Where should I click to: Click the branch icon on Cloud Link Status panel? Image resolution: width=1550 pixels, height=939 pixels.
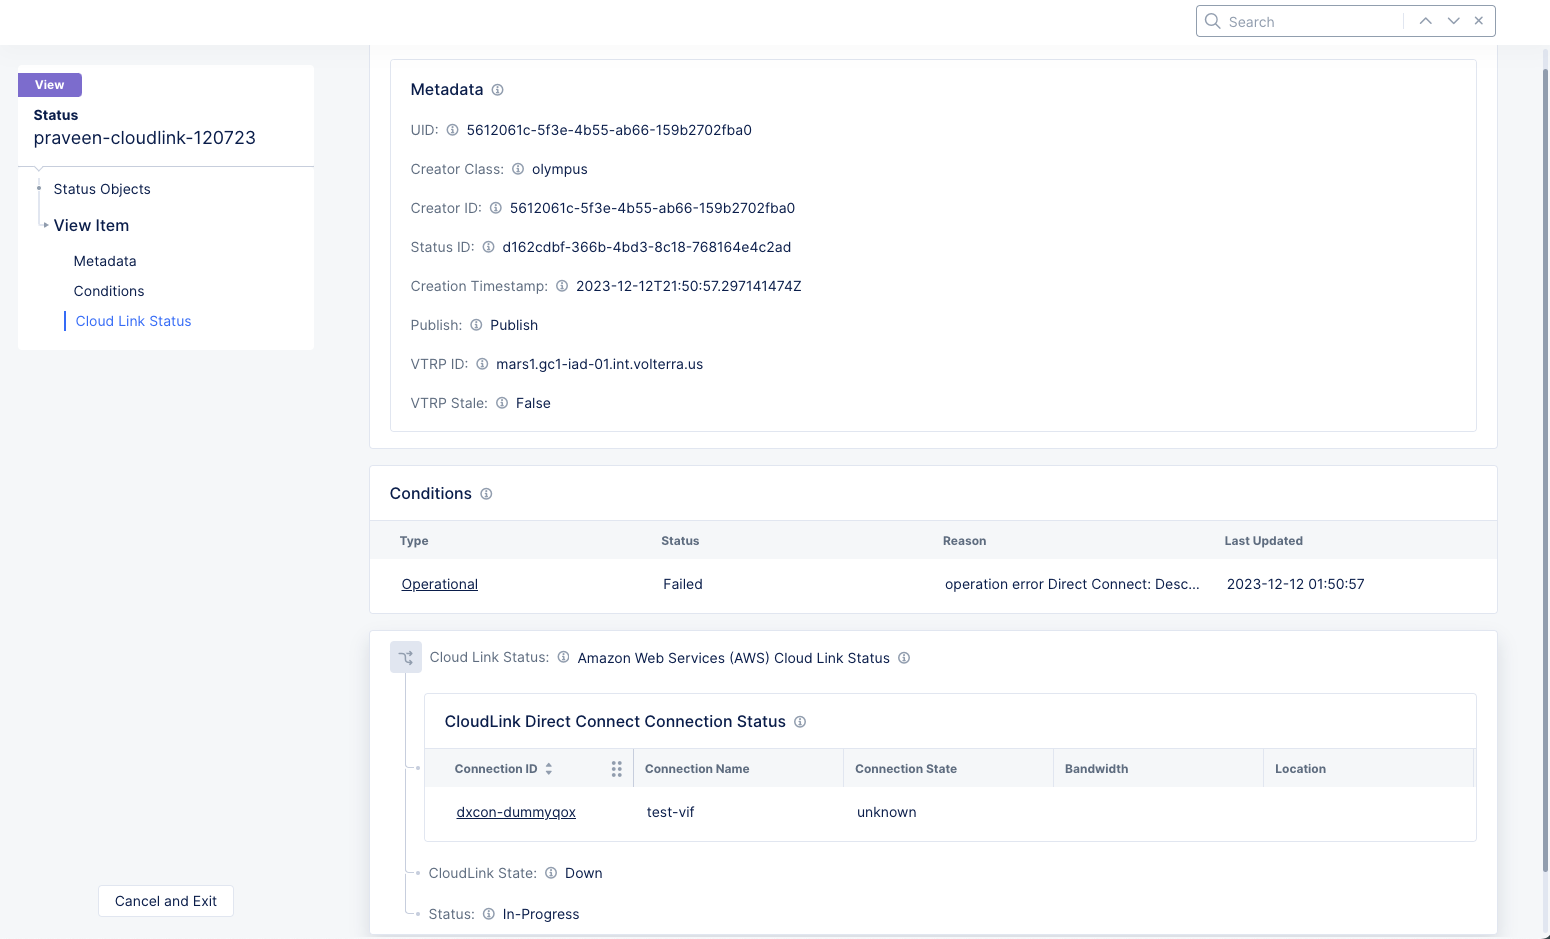click(406, 657)
